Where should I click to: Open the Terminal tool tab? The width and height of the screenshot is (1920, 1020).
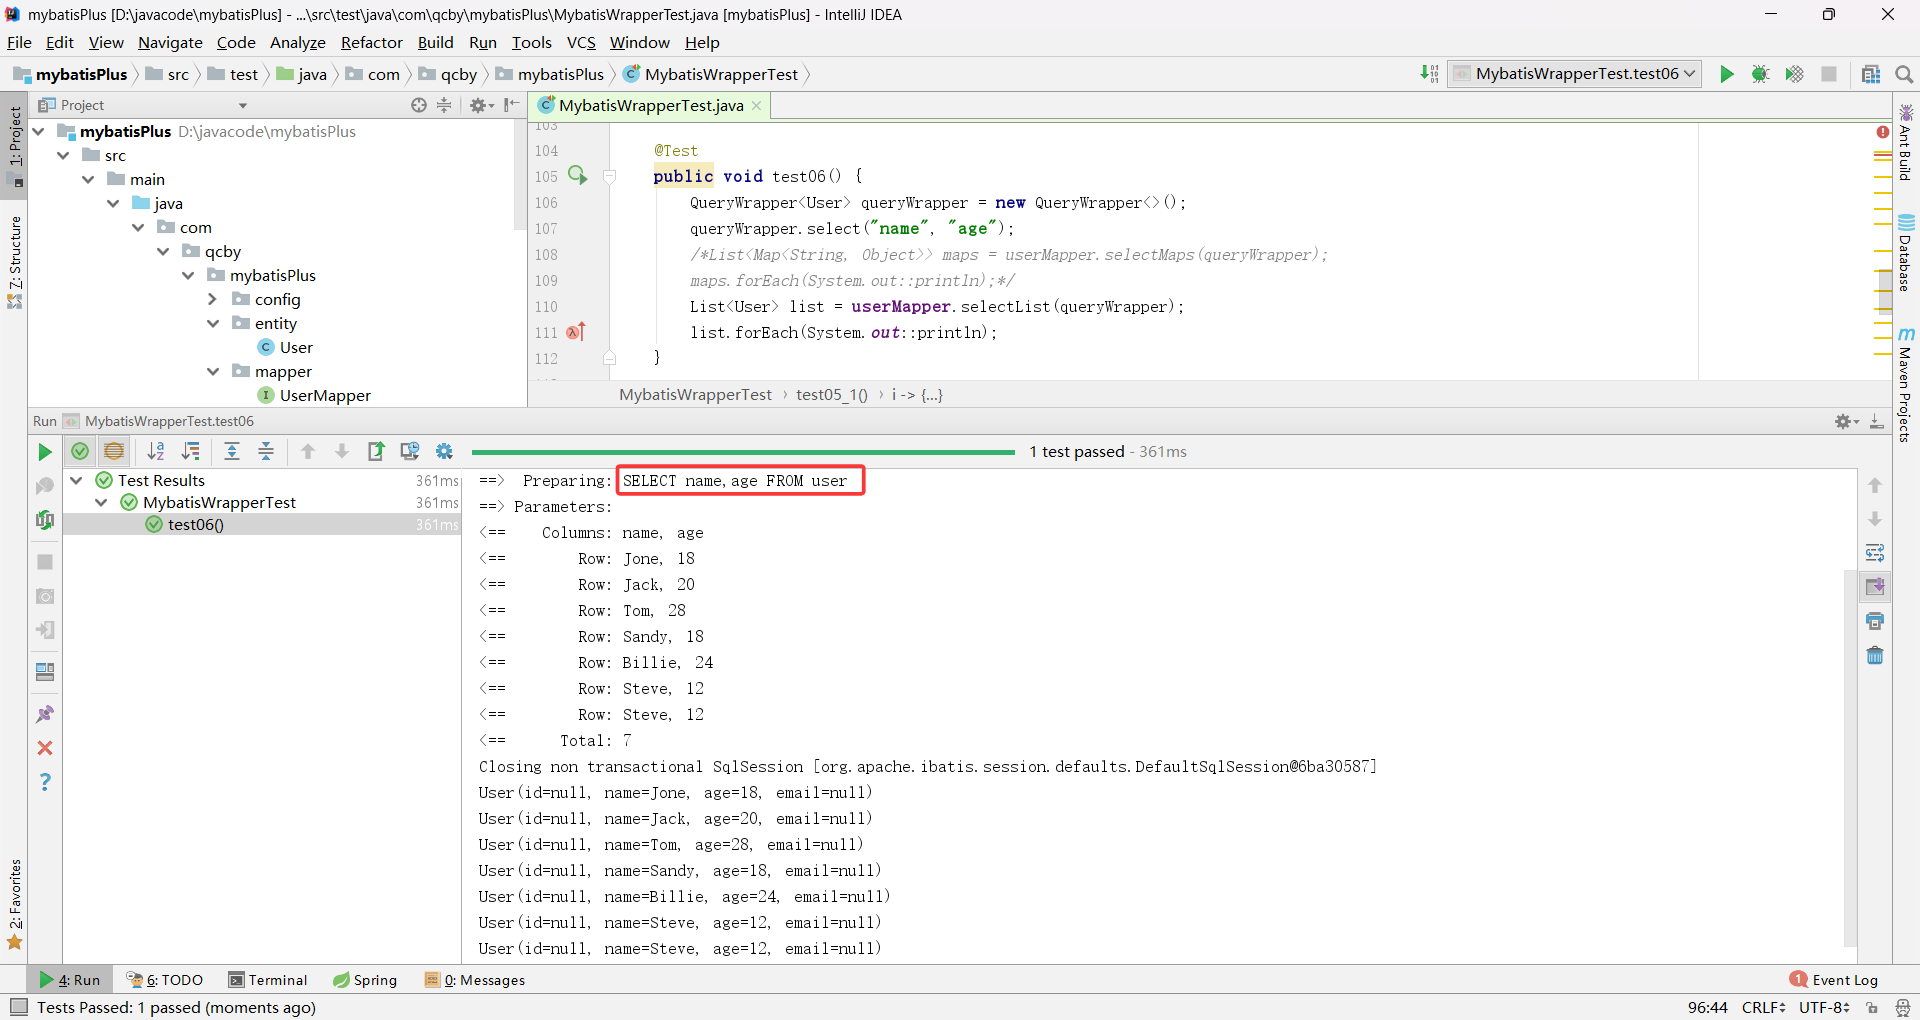pyautogui.click(x=268, y=980)
